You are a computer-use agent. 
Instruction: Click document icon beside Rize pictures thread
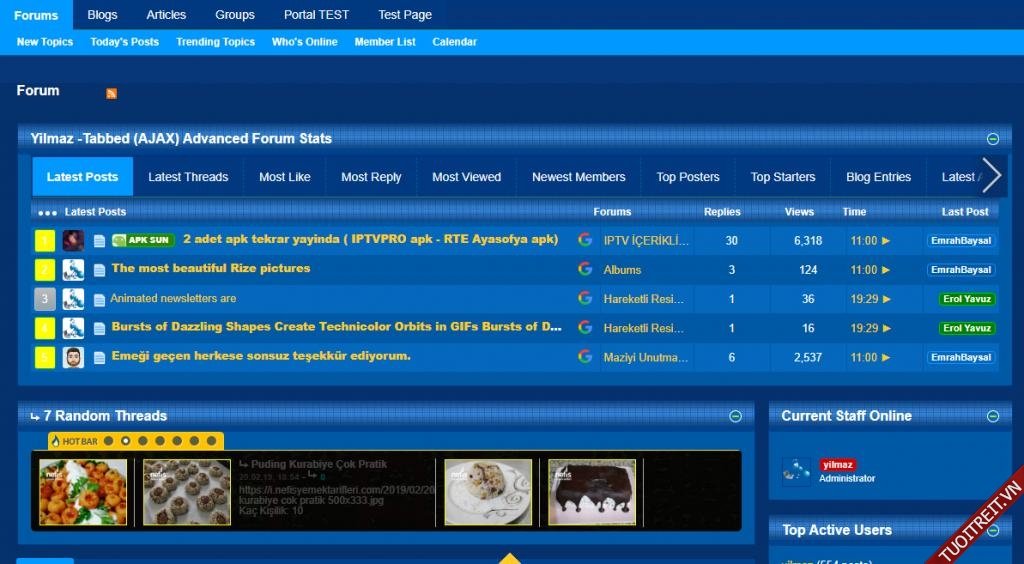point(99,270)
